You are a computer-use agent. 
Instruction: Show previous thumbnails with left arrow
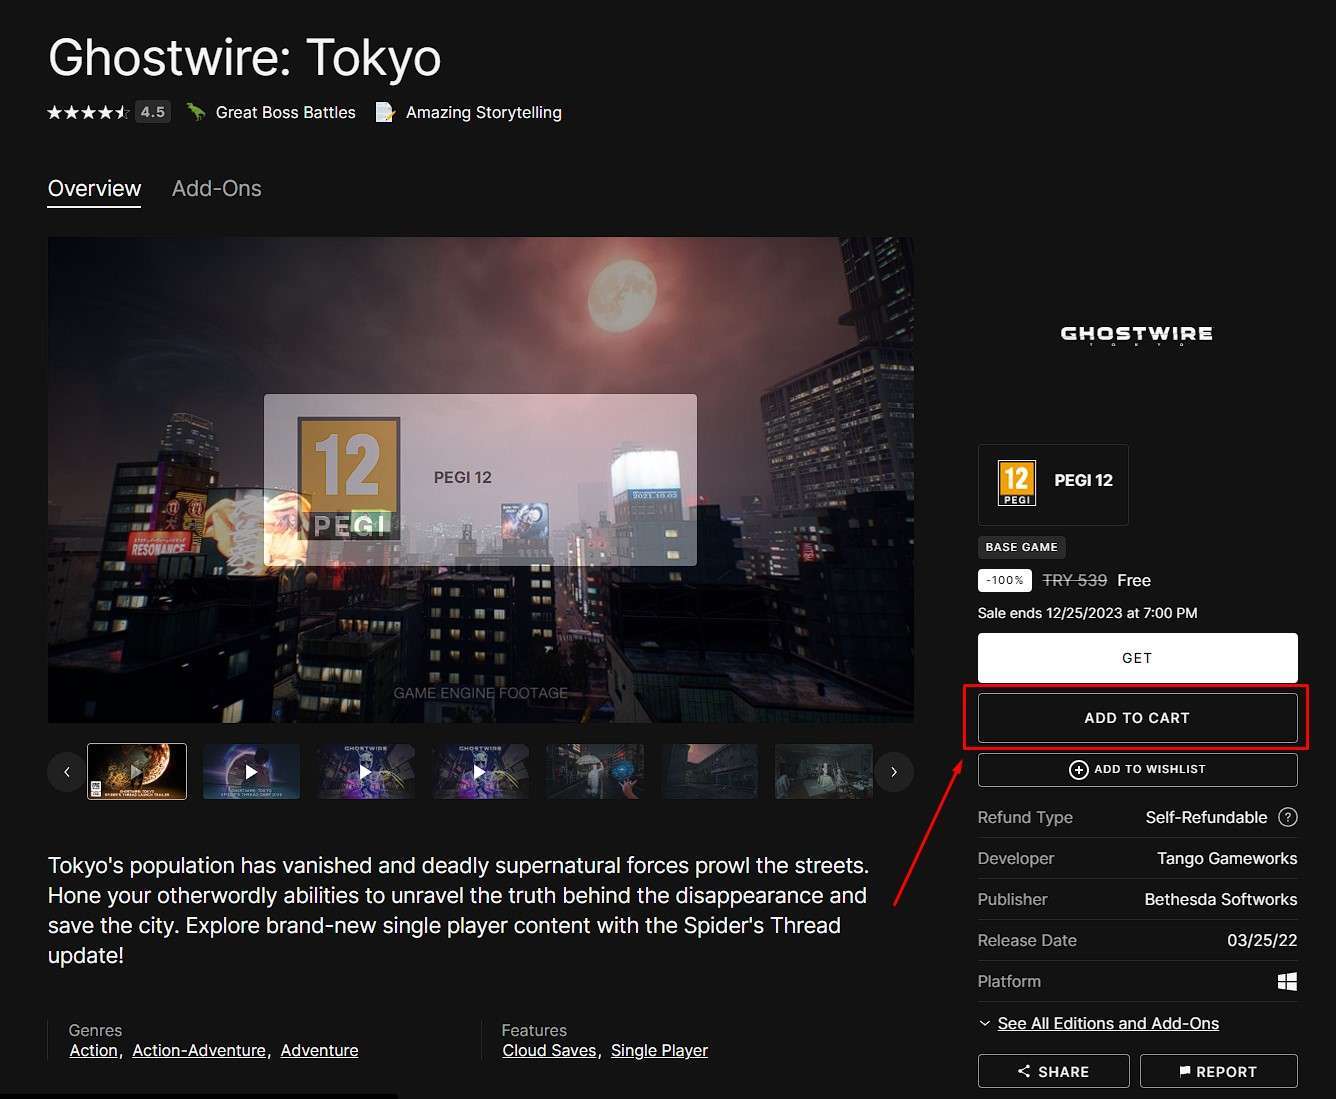[x=67, y=772]
